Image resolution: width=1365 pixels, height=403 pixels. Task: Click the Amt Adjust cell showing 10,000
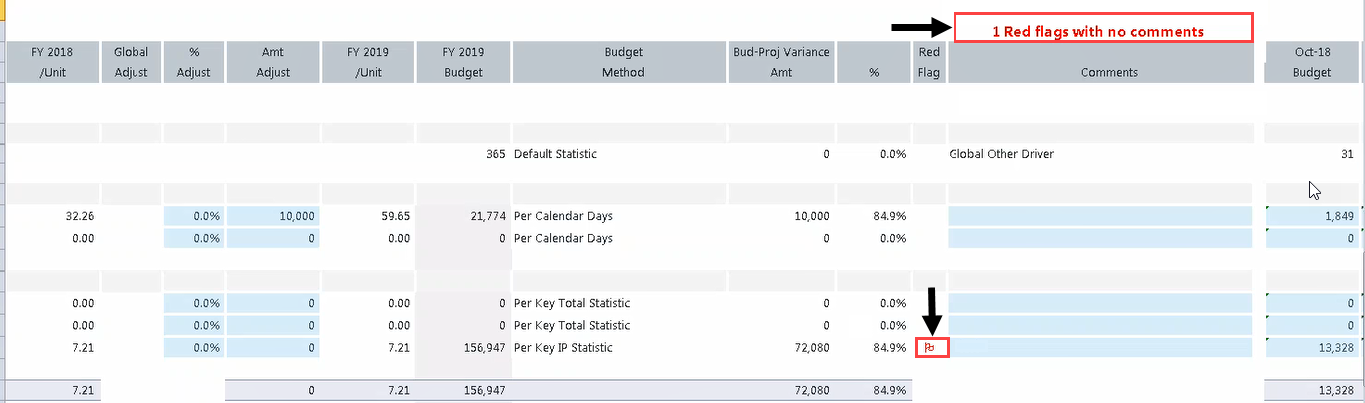(x=273, y=216)
